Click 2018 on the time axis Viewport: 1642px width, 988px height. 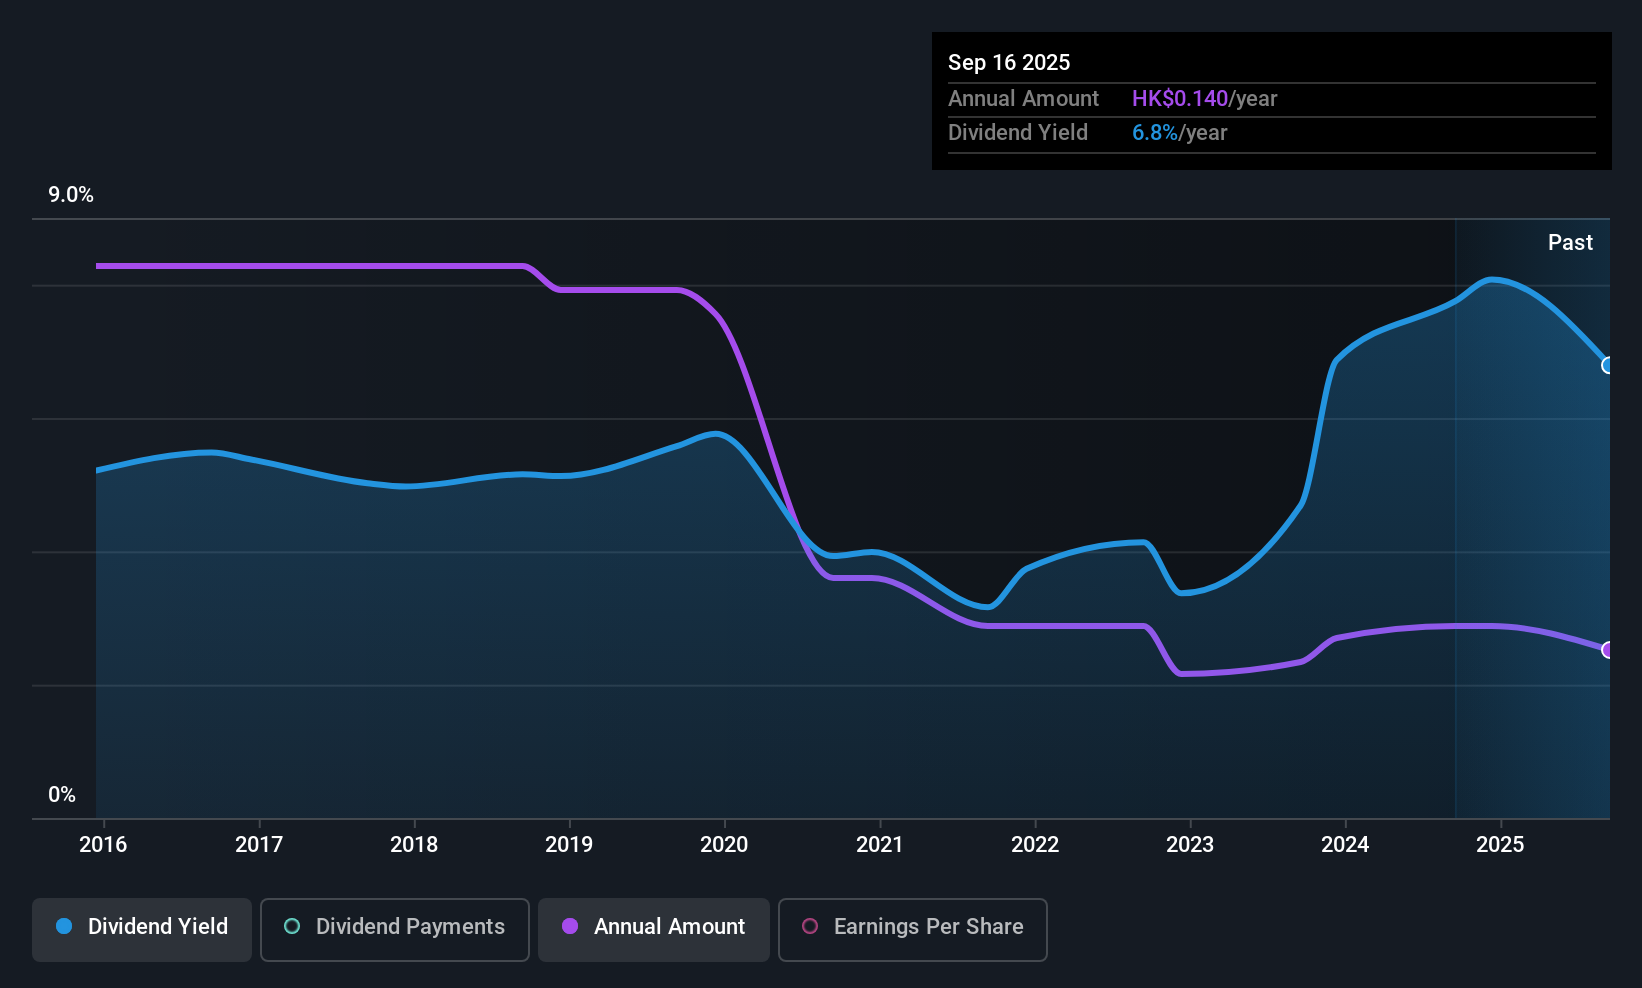pos(414,845)
